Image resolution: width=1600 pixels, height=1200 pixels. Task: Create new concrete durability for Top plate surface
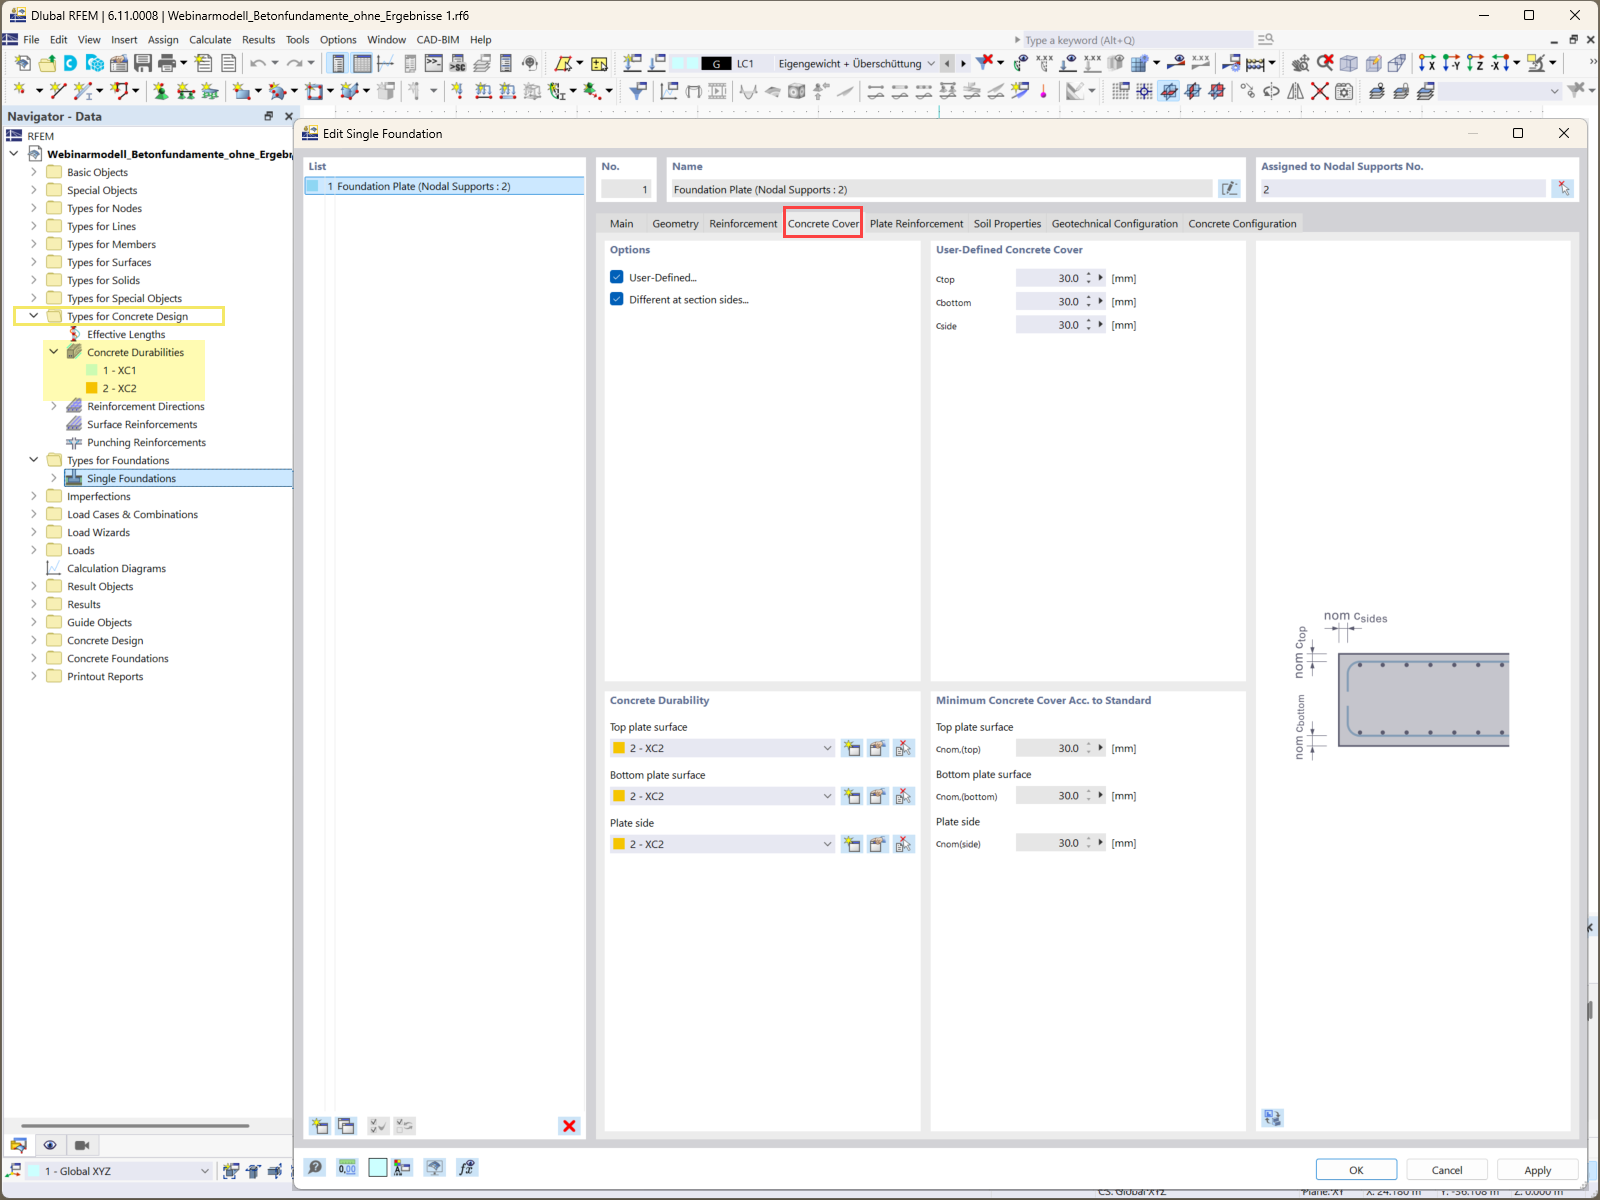851,748
